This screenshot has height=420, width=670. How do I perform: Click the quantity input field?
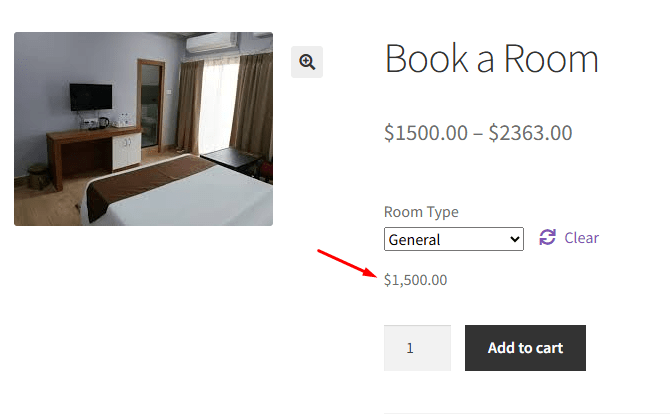point(417,348)
